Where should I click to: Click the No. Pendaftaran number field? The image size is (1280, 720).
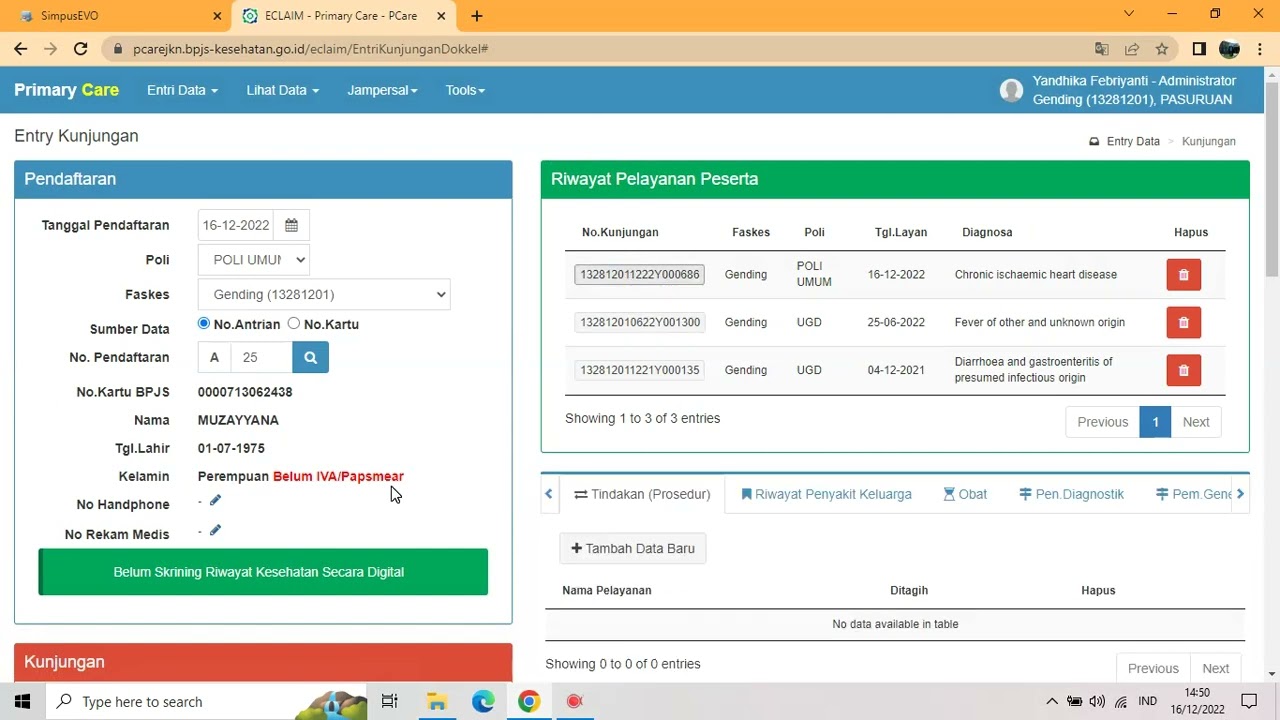click(x=261, y=357)
